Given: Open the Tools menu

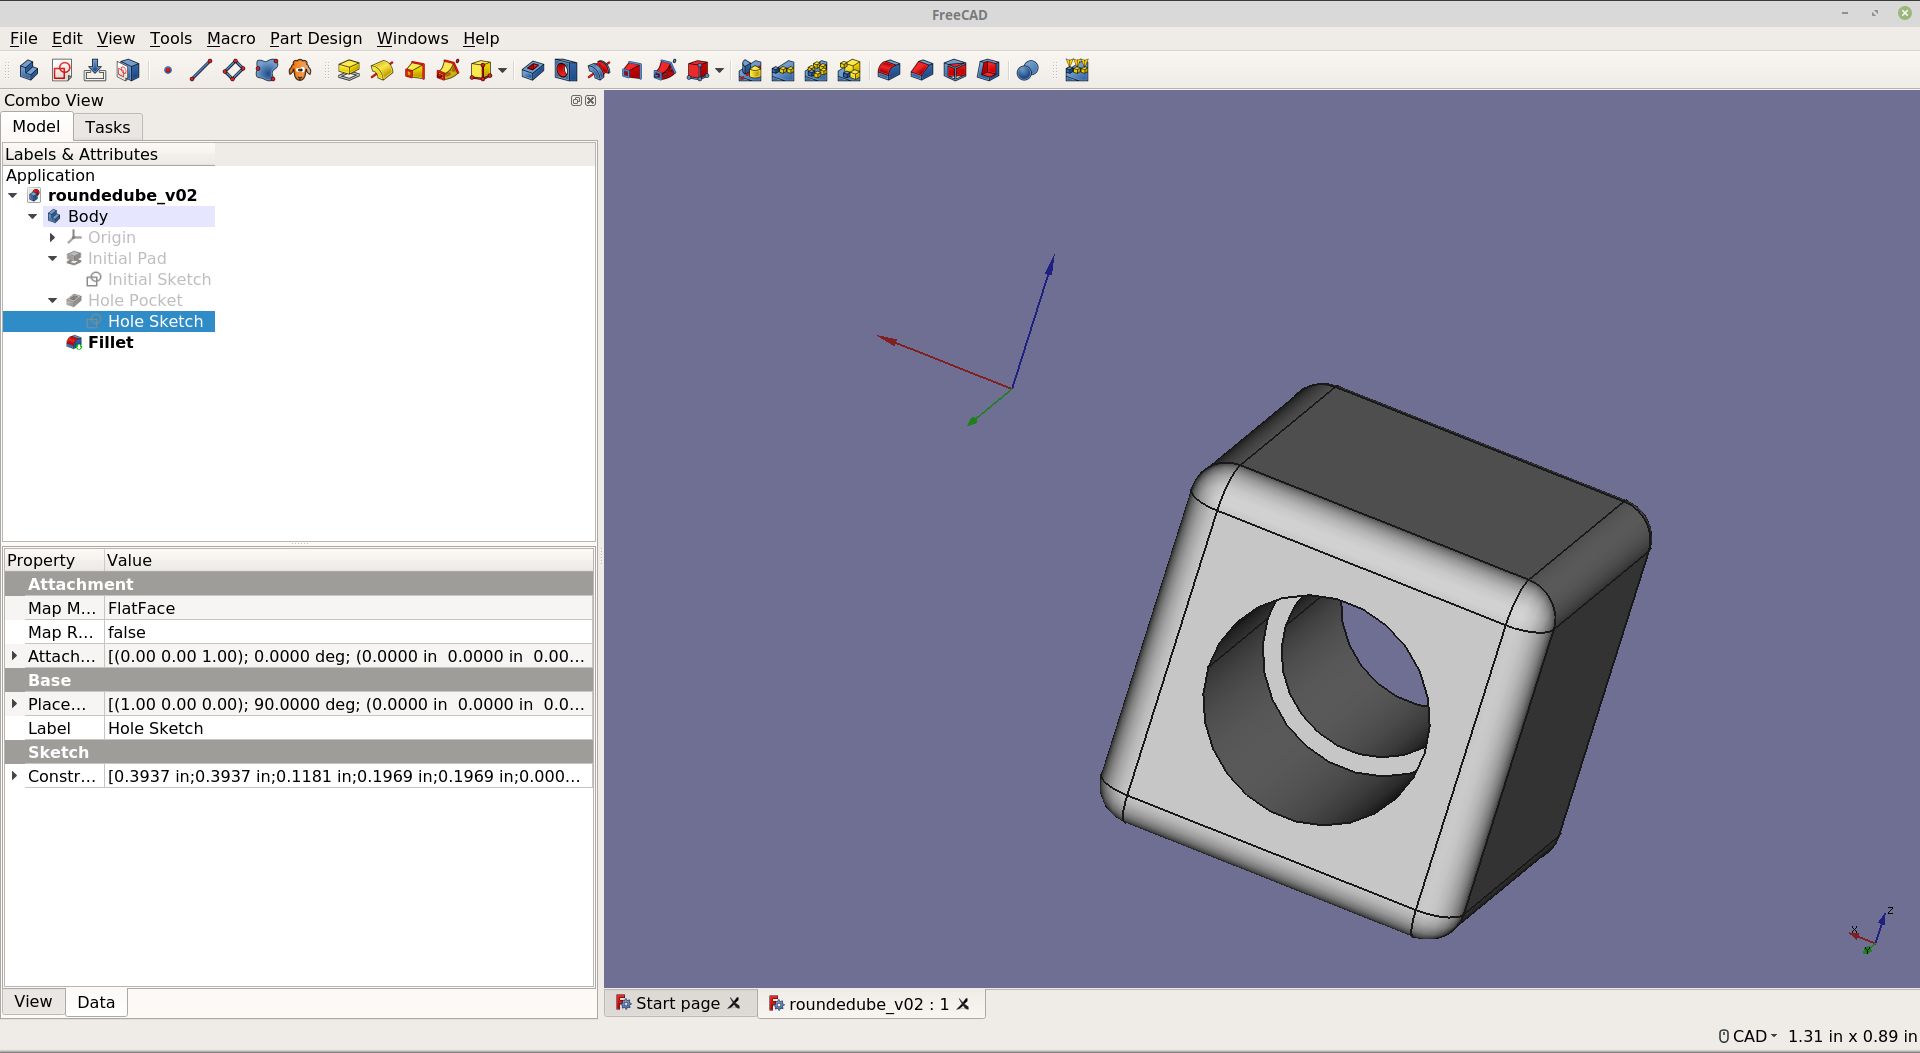Looking at the screenshot, I should tap(171, 38).
